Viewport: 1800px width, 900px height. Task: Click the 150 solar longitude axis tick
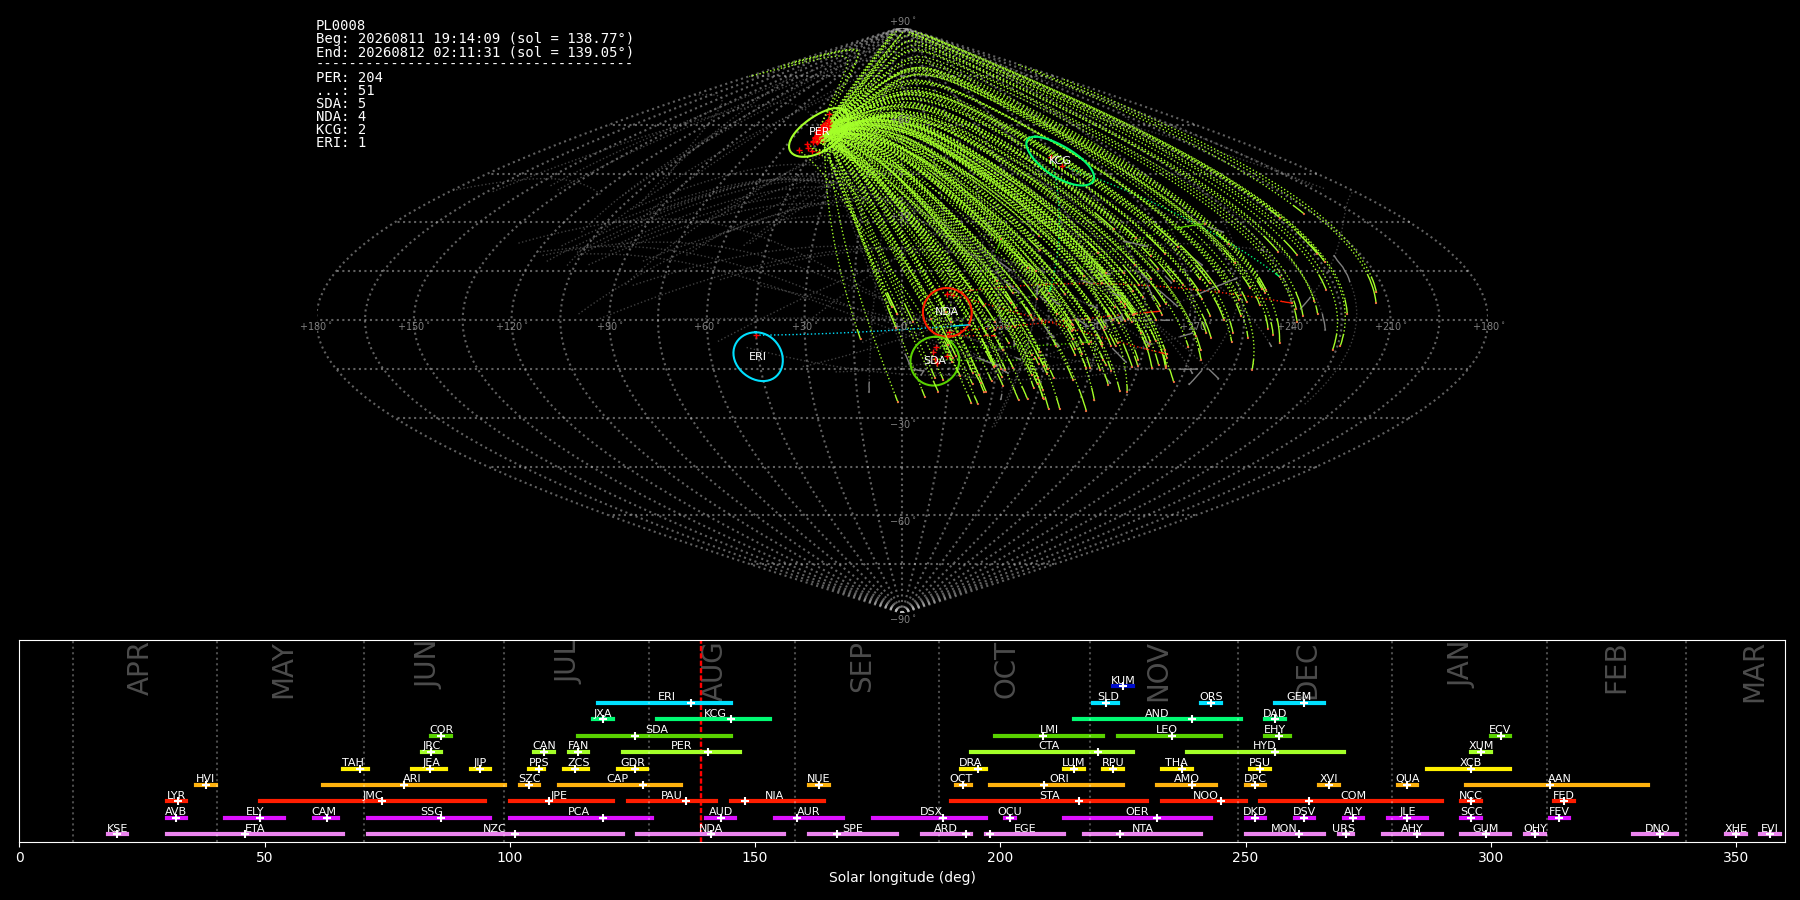coord(754,858)
